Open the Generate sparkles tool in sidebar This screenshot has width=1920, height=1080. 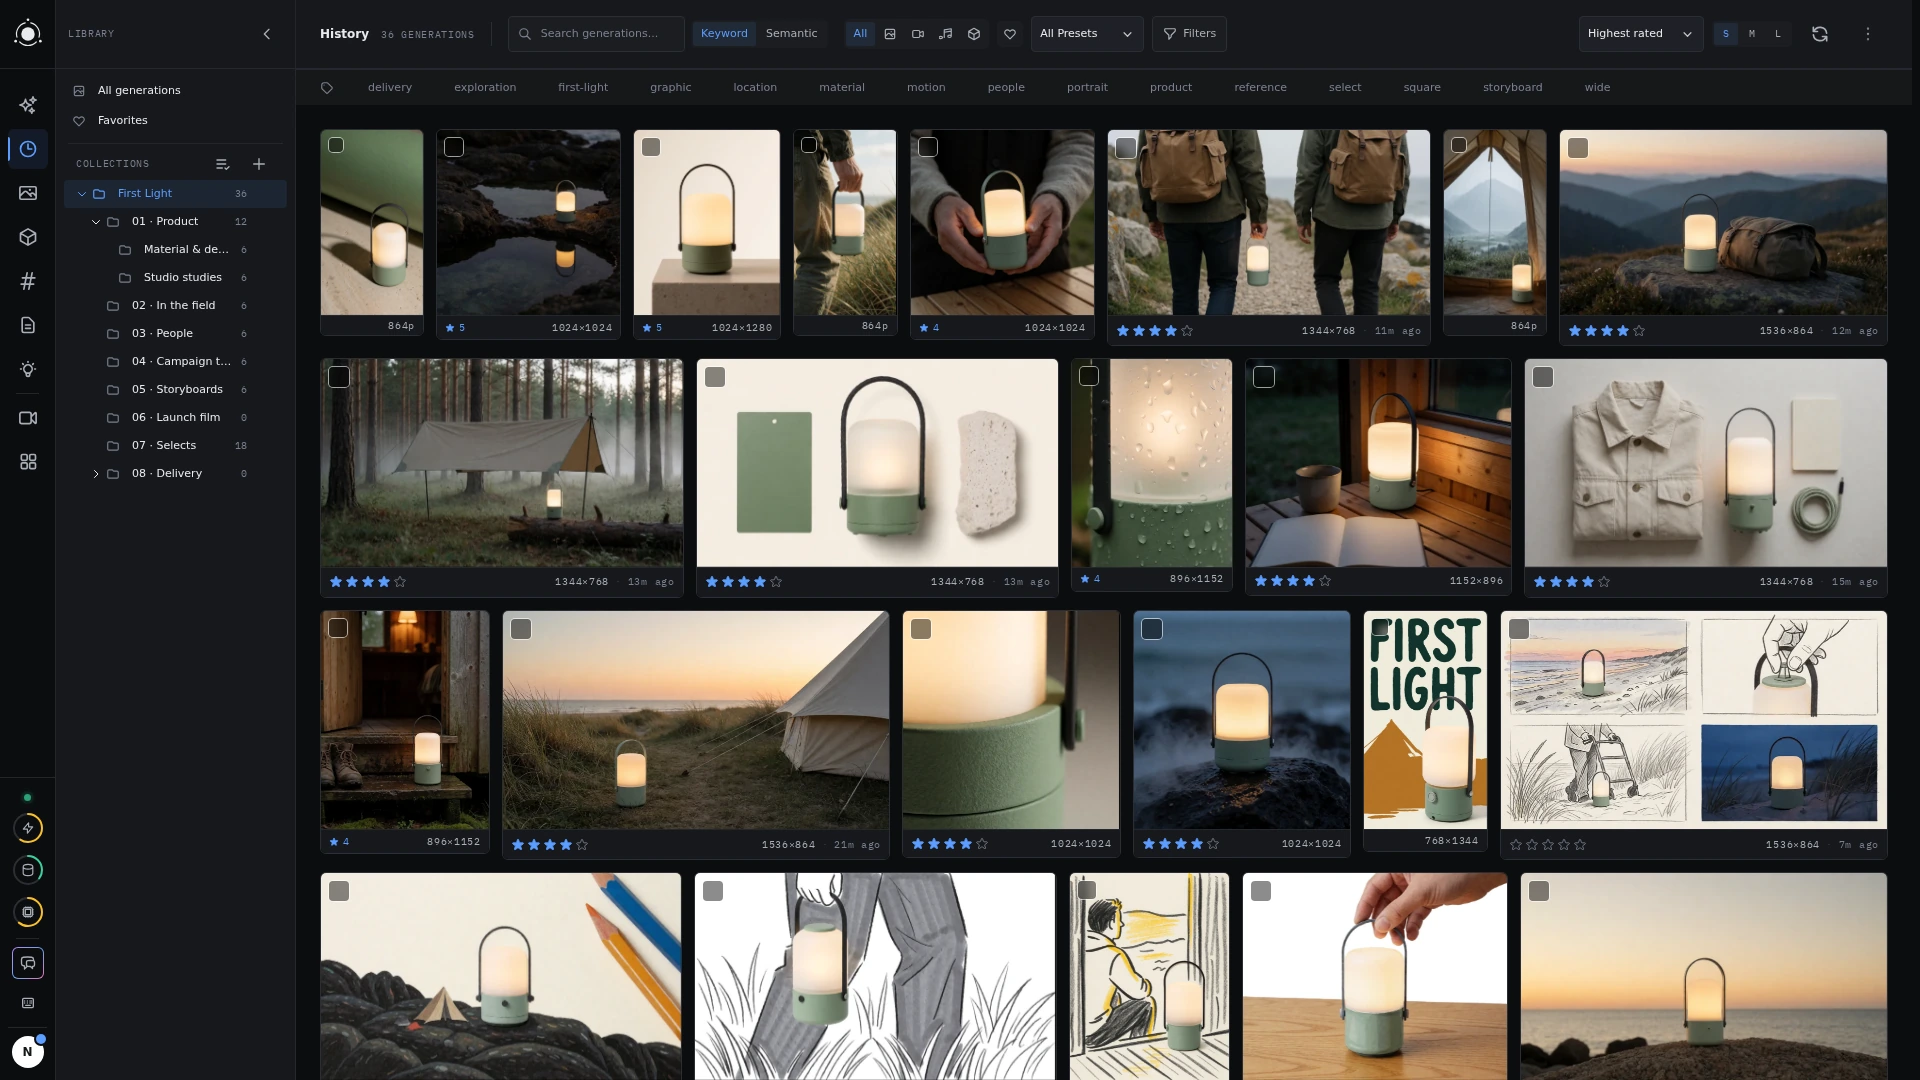coord(28,105)
